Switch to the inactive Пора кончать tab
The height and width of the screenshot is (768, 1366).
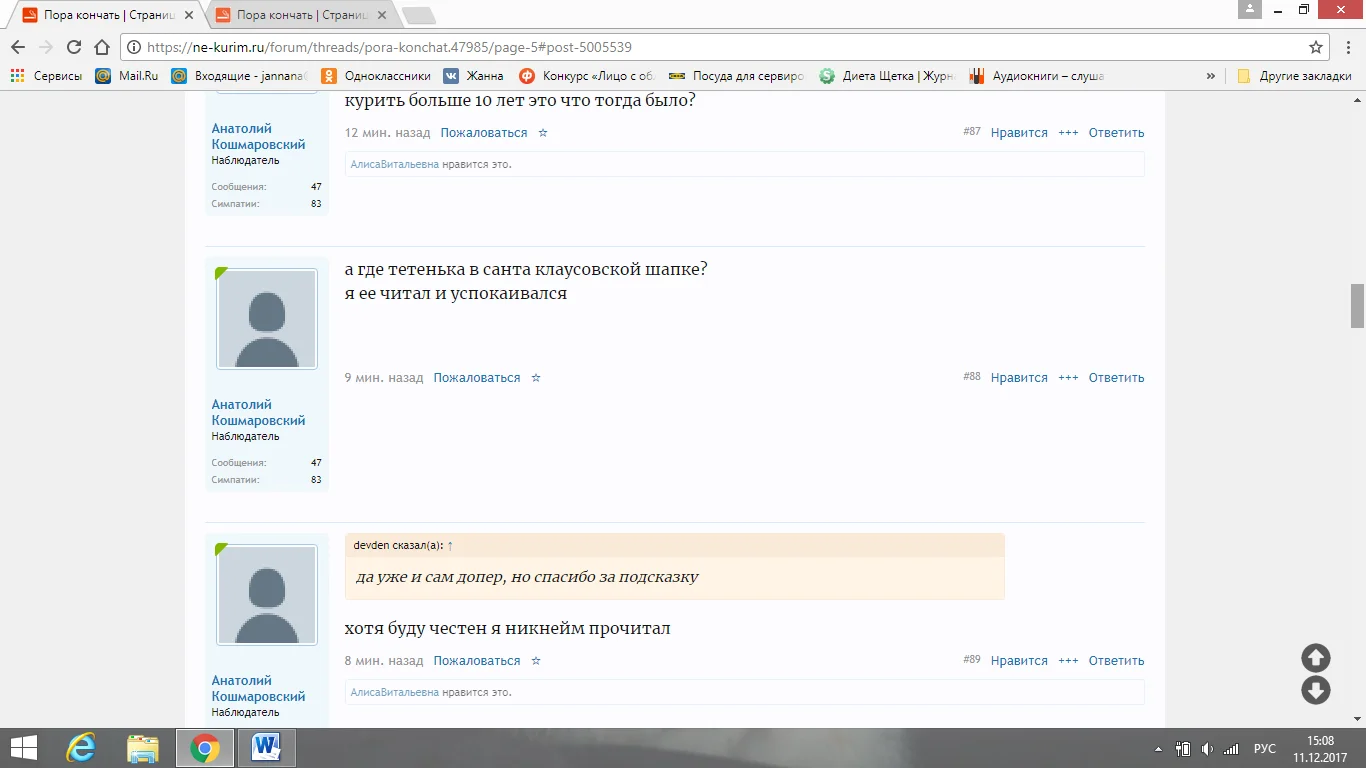pyautogui.click(x=302, y=15)
